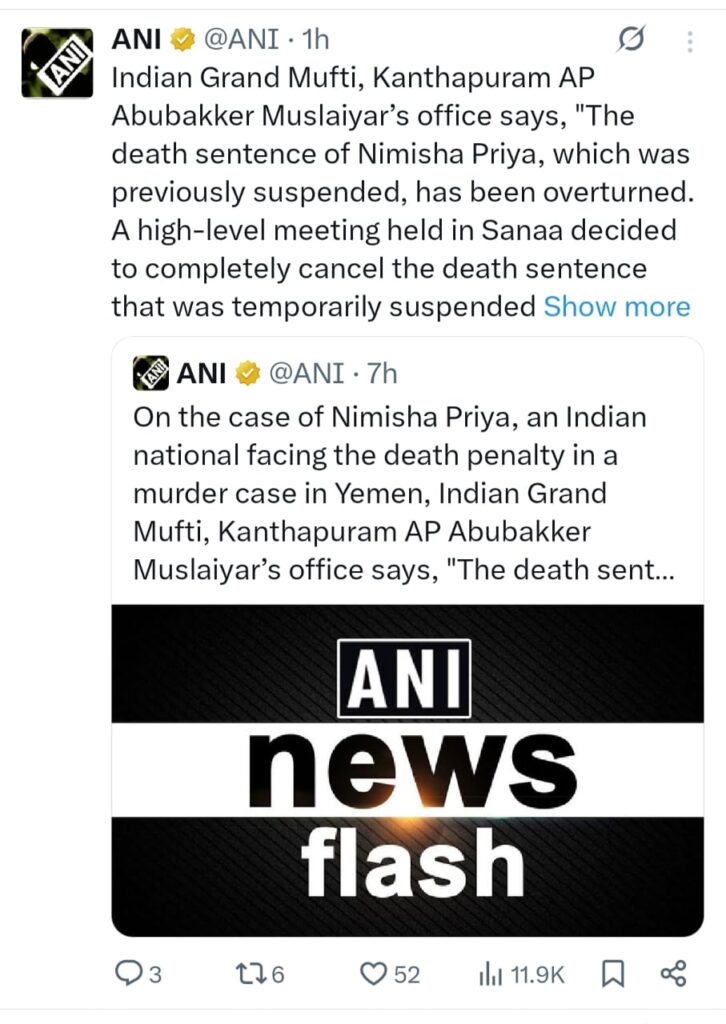Bookmark this tweet

click(614, 974)
